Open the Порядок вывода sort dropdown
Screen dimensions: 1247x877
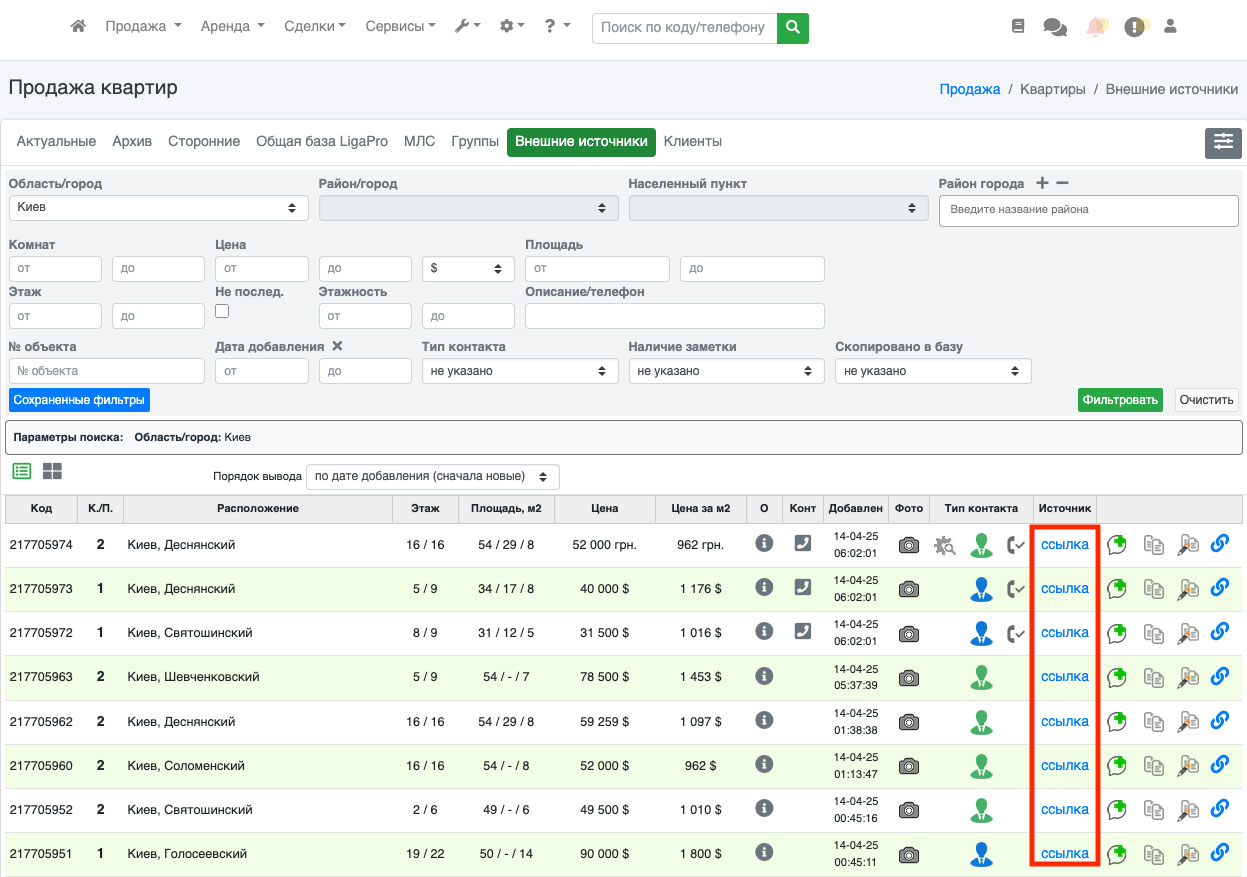tap(432, 477)
